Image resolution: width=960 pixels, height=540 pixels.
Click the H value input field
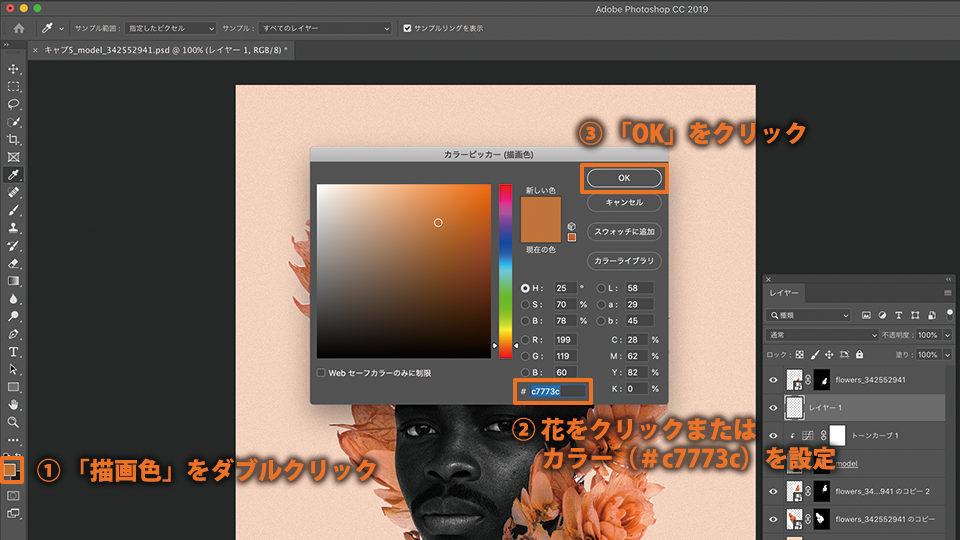pos(565,288)
